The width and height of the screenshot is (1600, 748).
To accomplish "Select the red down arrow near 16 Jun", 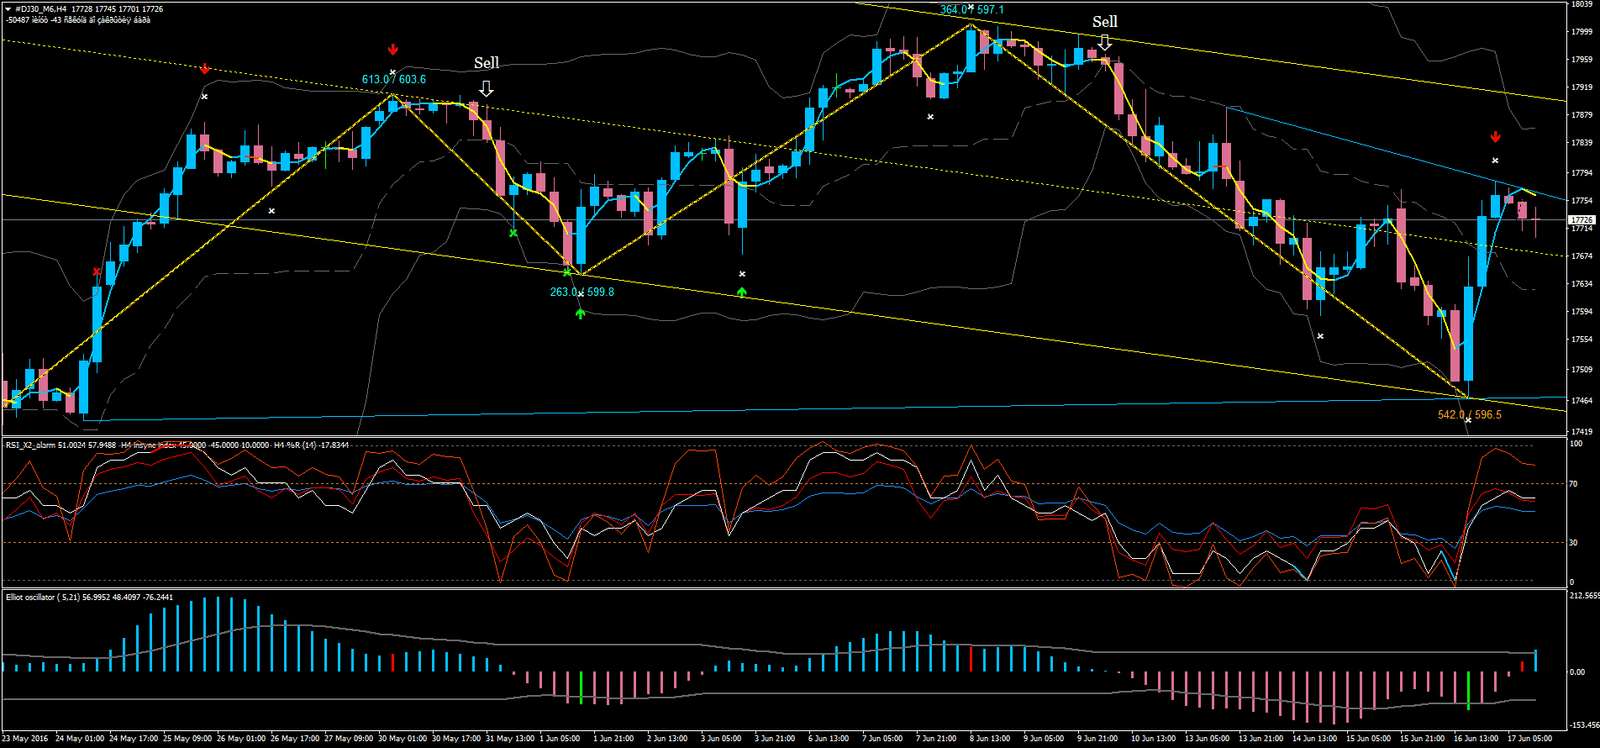I will click(x=1495, y=137).
